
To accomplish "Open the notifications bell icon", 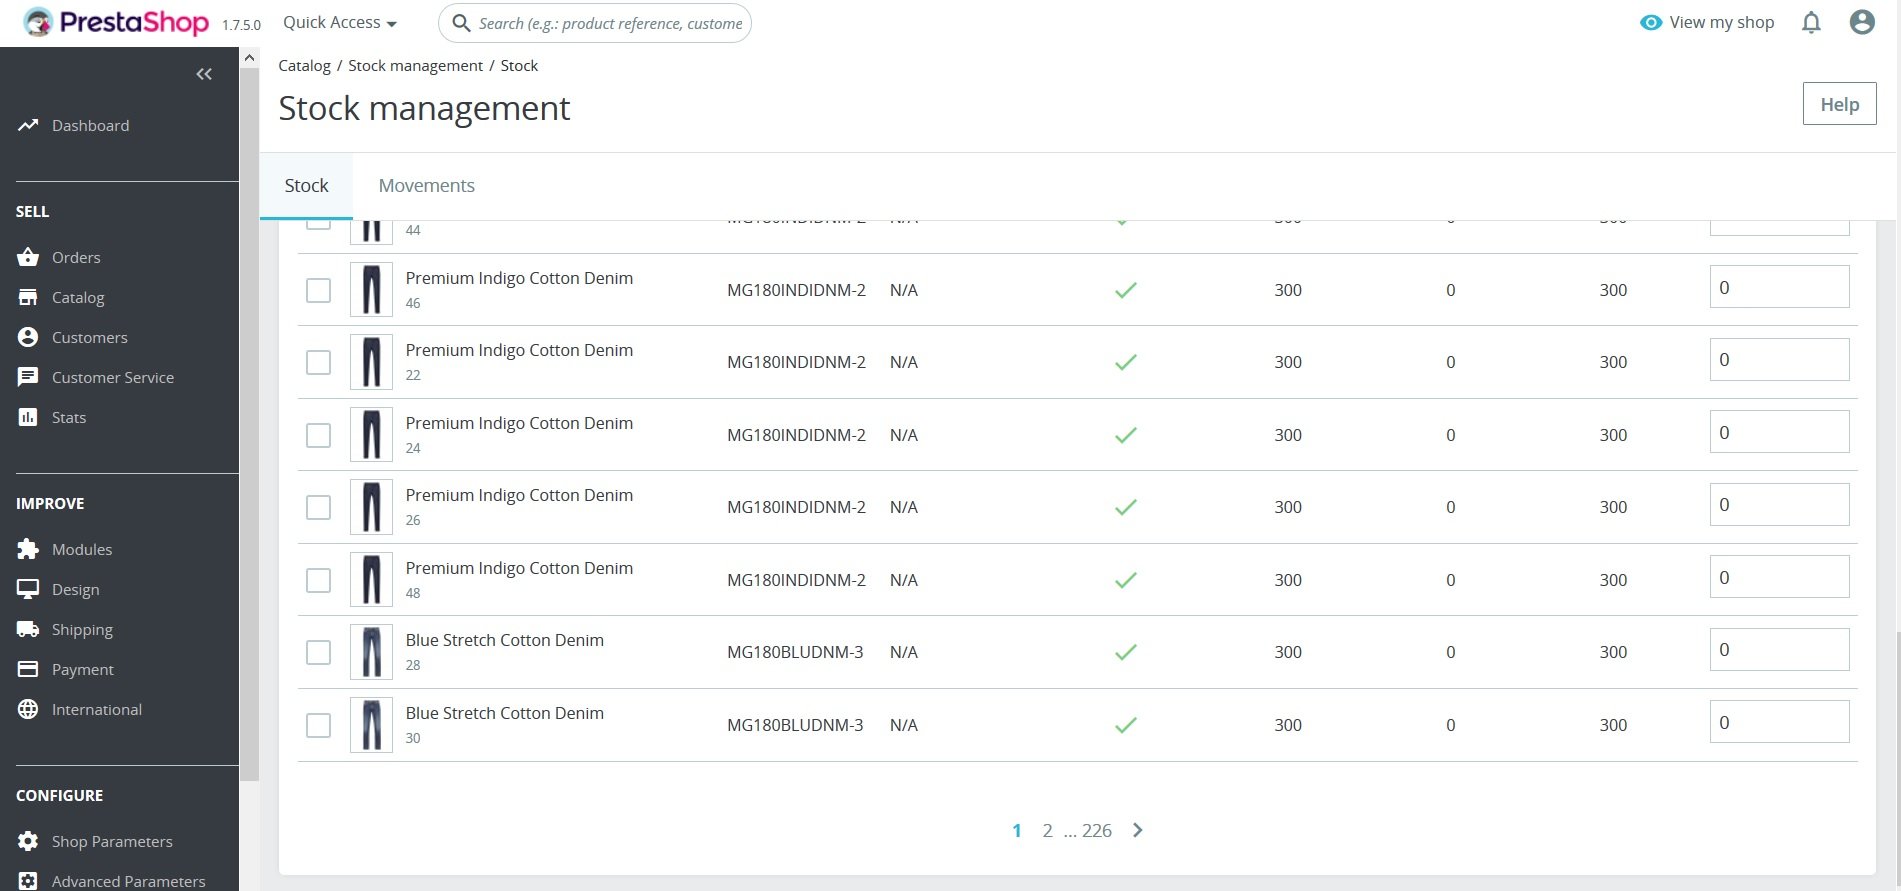I will coord(1811,23).
